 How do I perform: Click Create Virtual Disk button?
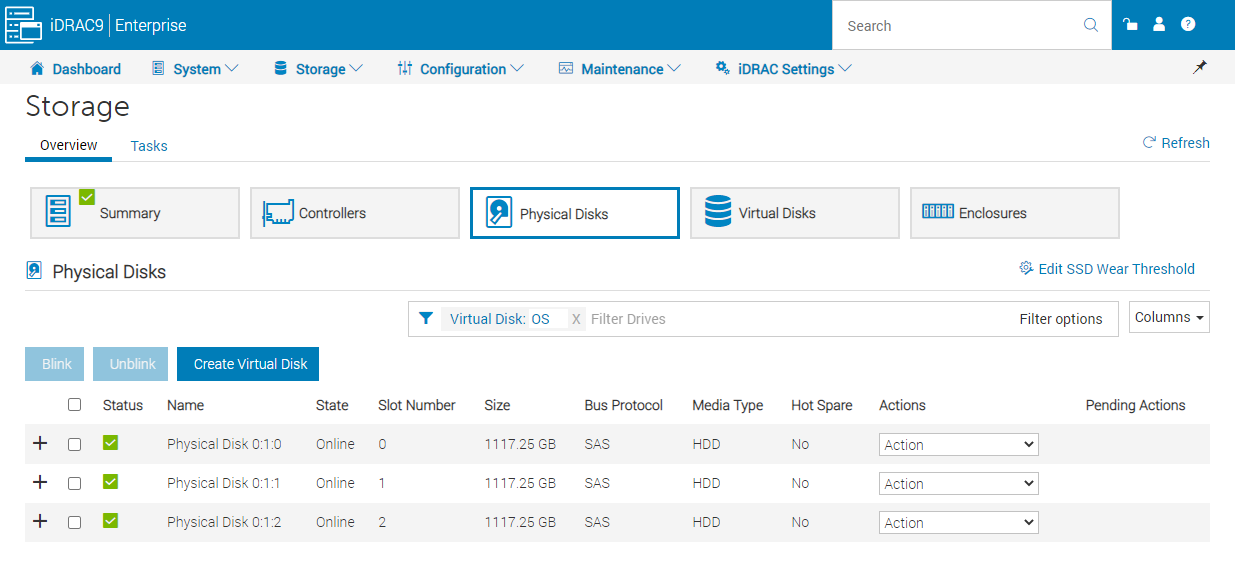250,364
